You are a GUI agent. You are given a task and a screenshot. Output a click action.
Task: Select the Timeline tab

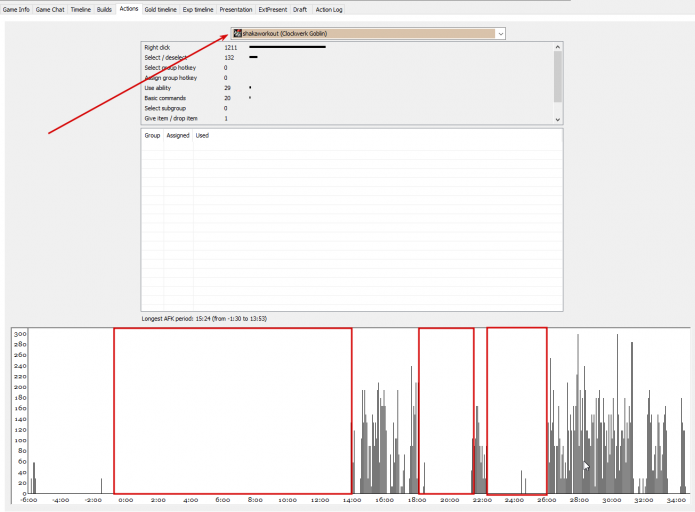(x=81, y=9)
